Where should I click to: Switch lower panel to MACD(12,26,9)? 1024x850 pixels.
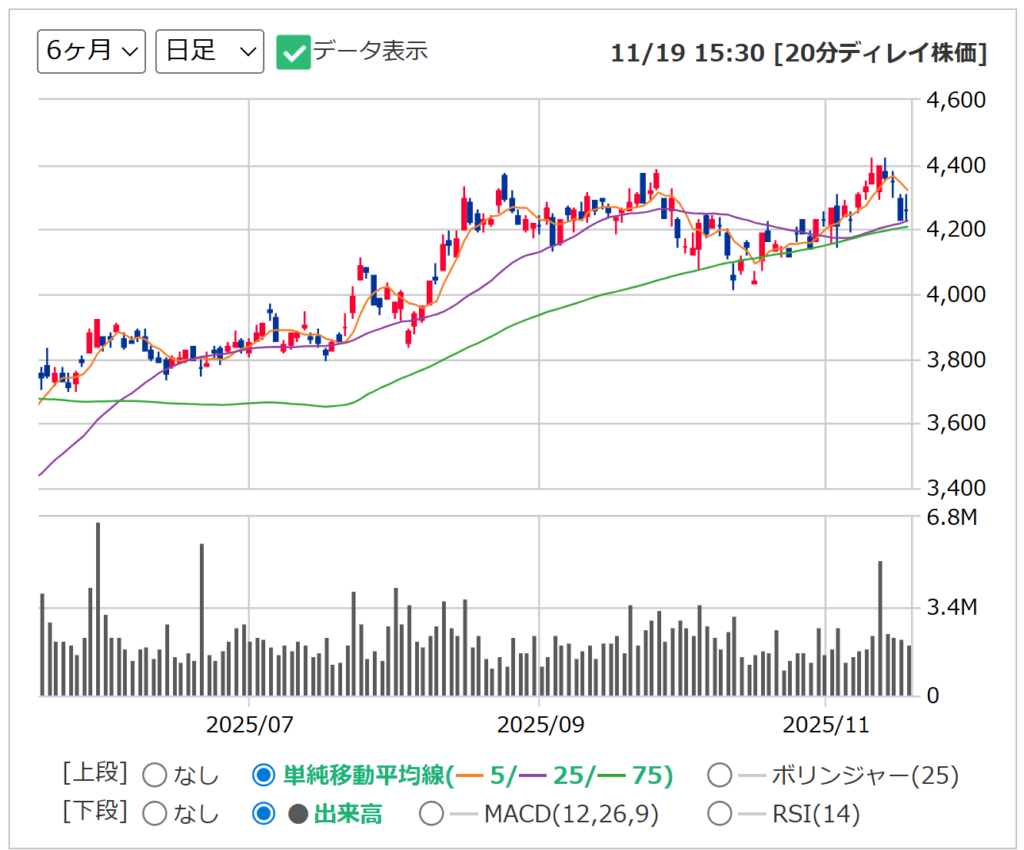click(433, 815)
